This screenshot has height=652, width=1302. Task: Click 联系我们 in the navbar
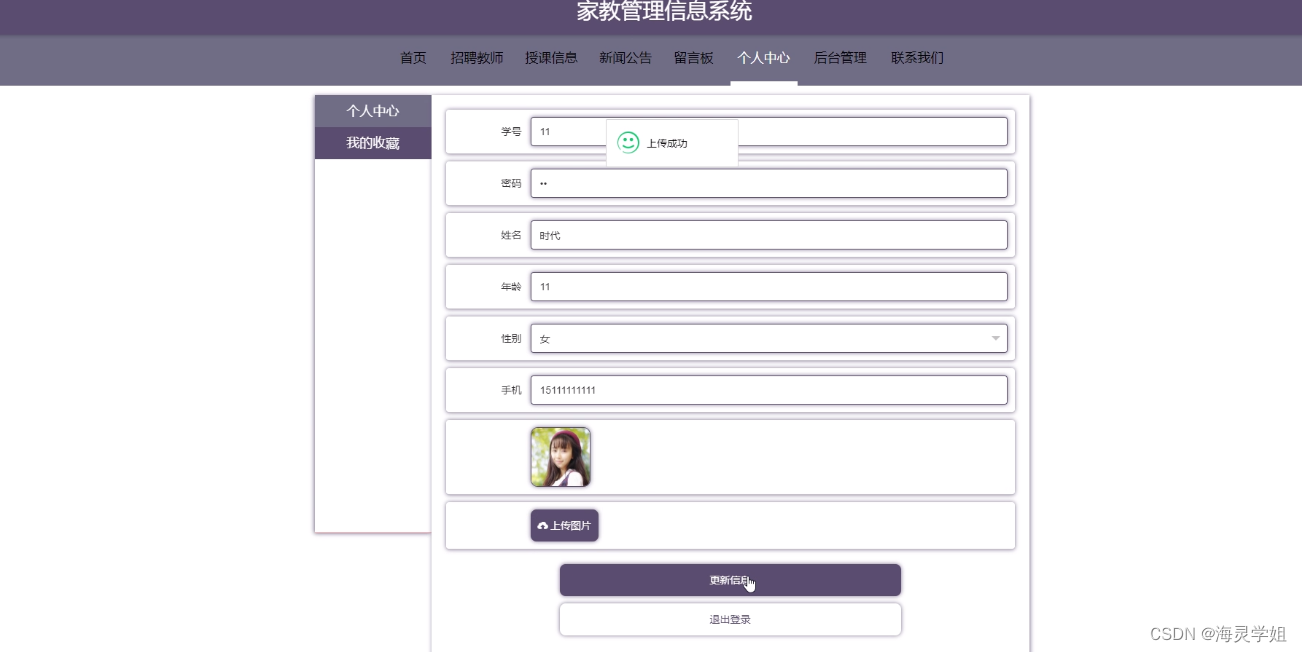(915, 58)
